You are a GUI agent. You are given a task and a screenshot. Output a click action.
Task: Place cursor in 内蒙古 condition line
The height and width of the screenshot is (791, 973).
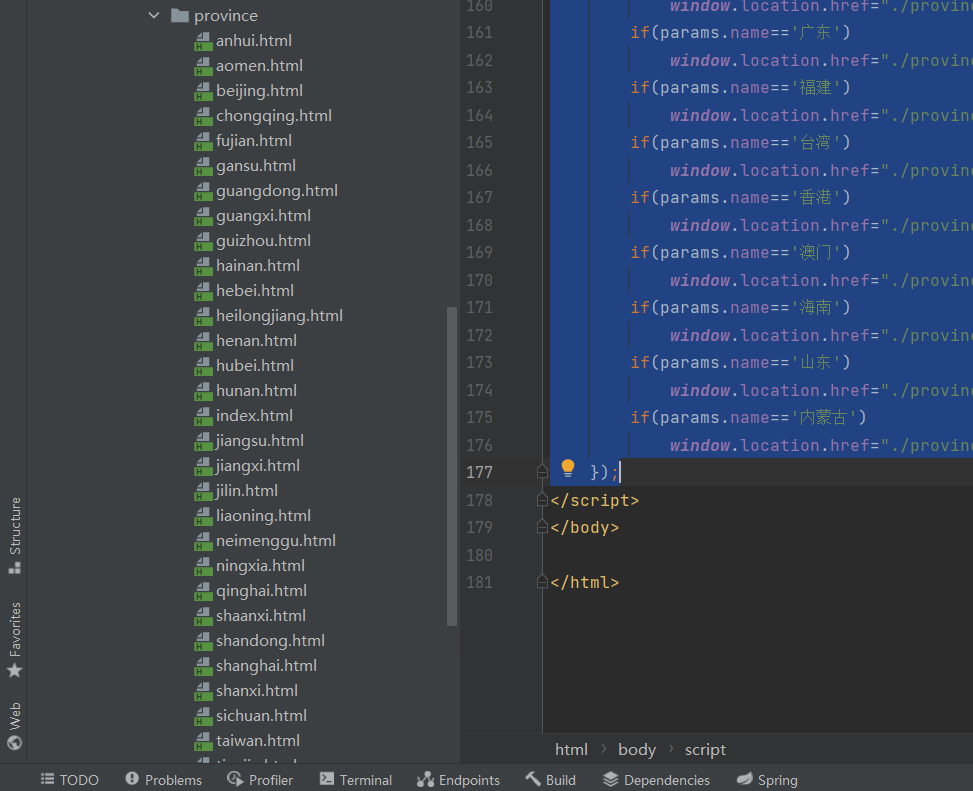(748, 418)
